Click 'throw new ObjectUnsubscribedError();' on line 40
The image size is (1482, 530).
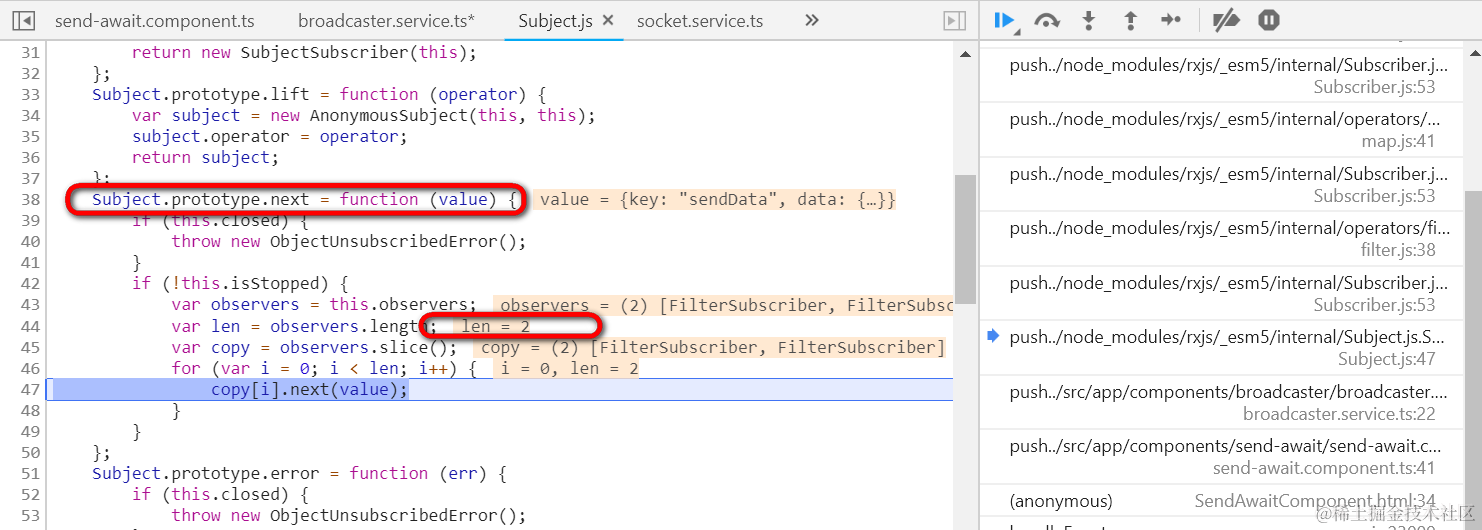pos(349,241)
